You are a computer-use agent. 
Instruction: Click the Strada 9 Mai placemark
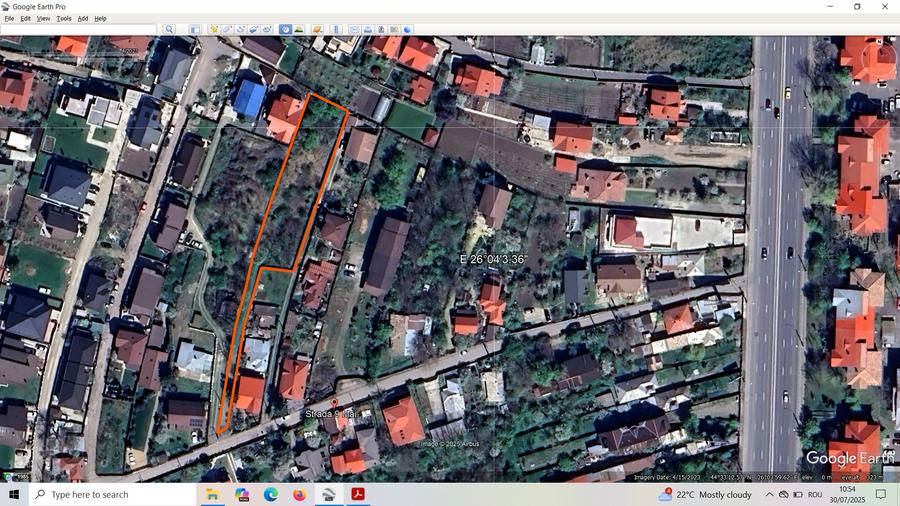click(334, 403)
